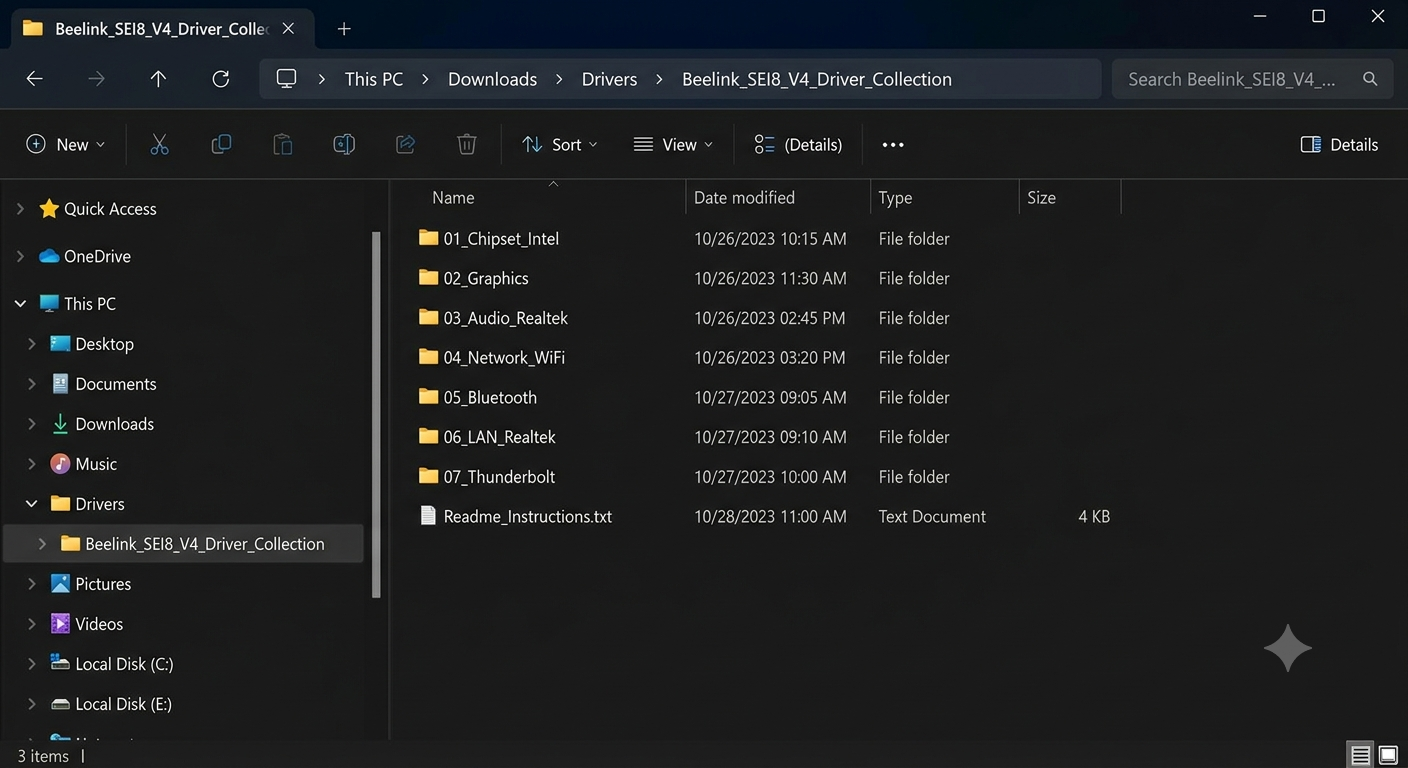The height and width of the screenshot is (768, 1408).
Task: Select the 02_Graphics folder icon
Action: 428,278
